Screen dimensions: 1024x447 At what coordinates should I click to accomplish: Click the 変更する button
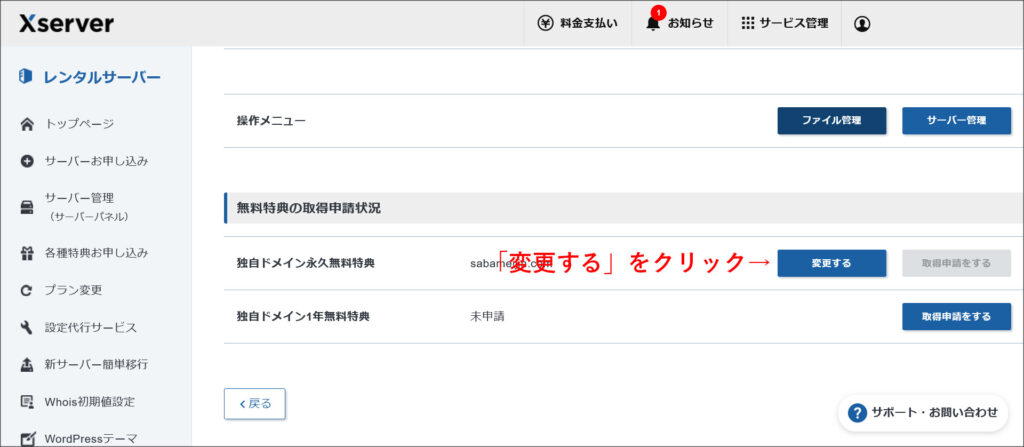831,263
